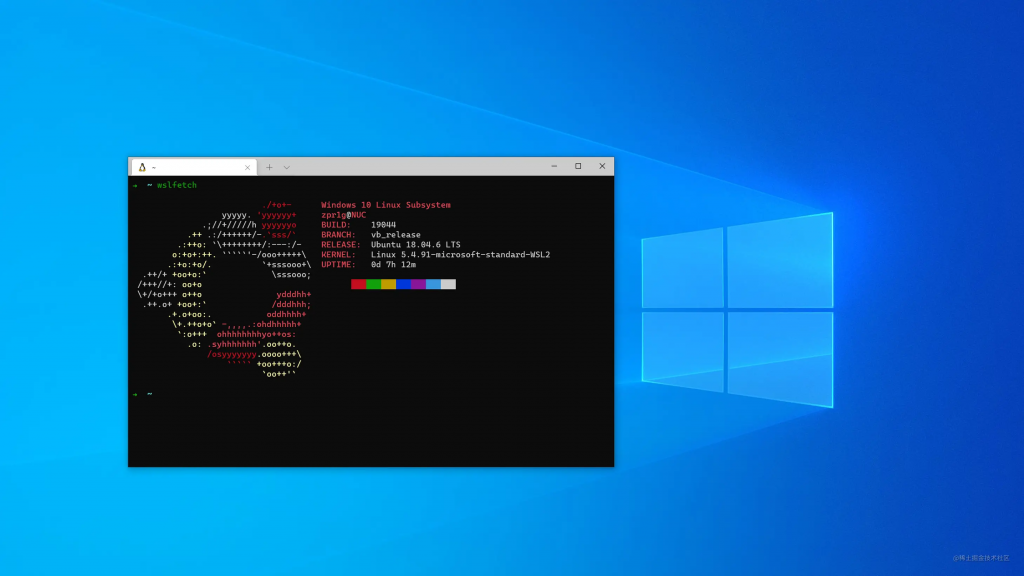Screen dimensions: 1024x576
Task: Click the green color block in palette
Action: 374,284
